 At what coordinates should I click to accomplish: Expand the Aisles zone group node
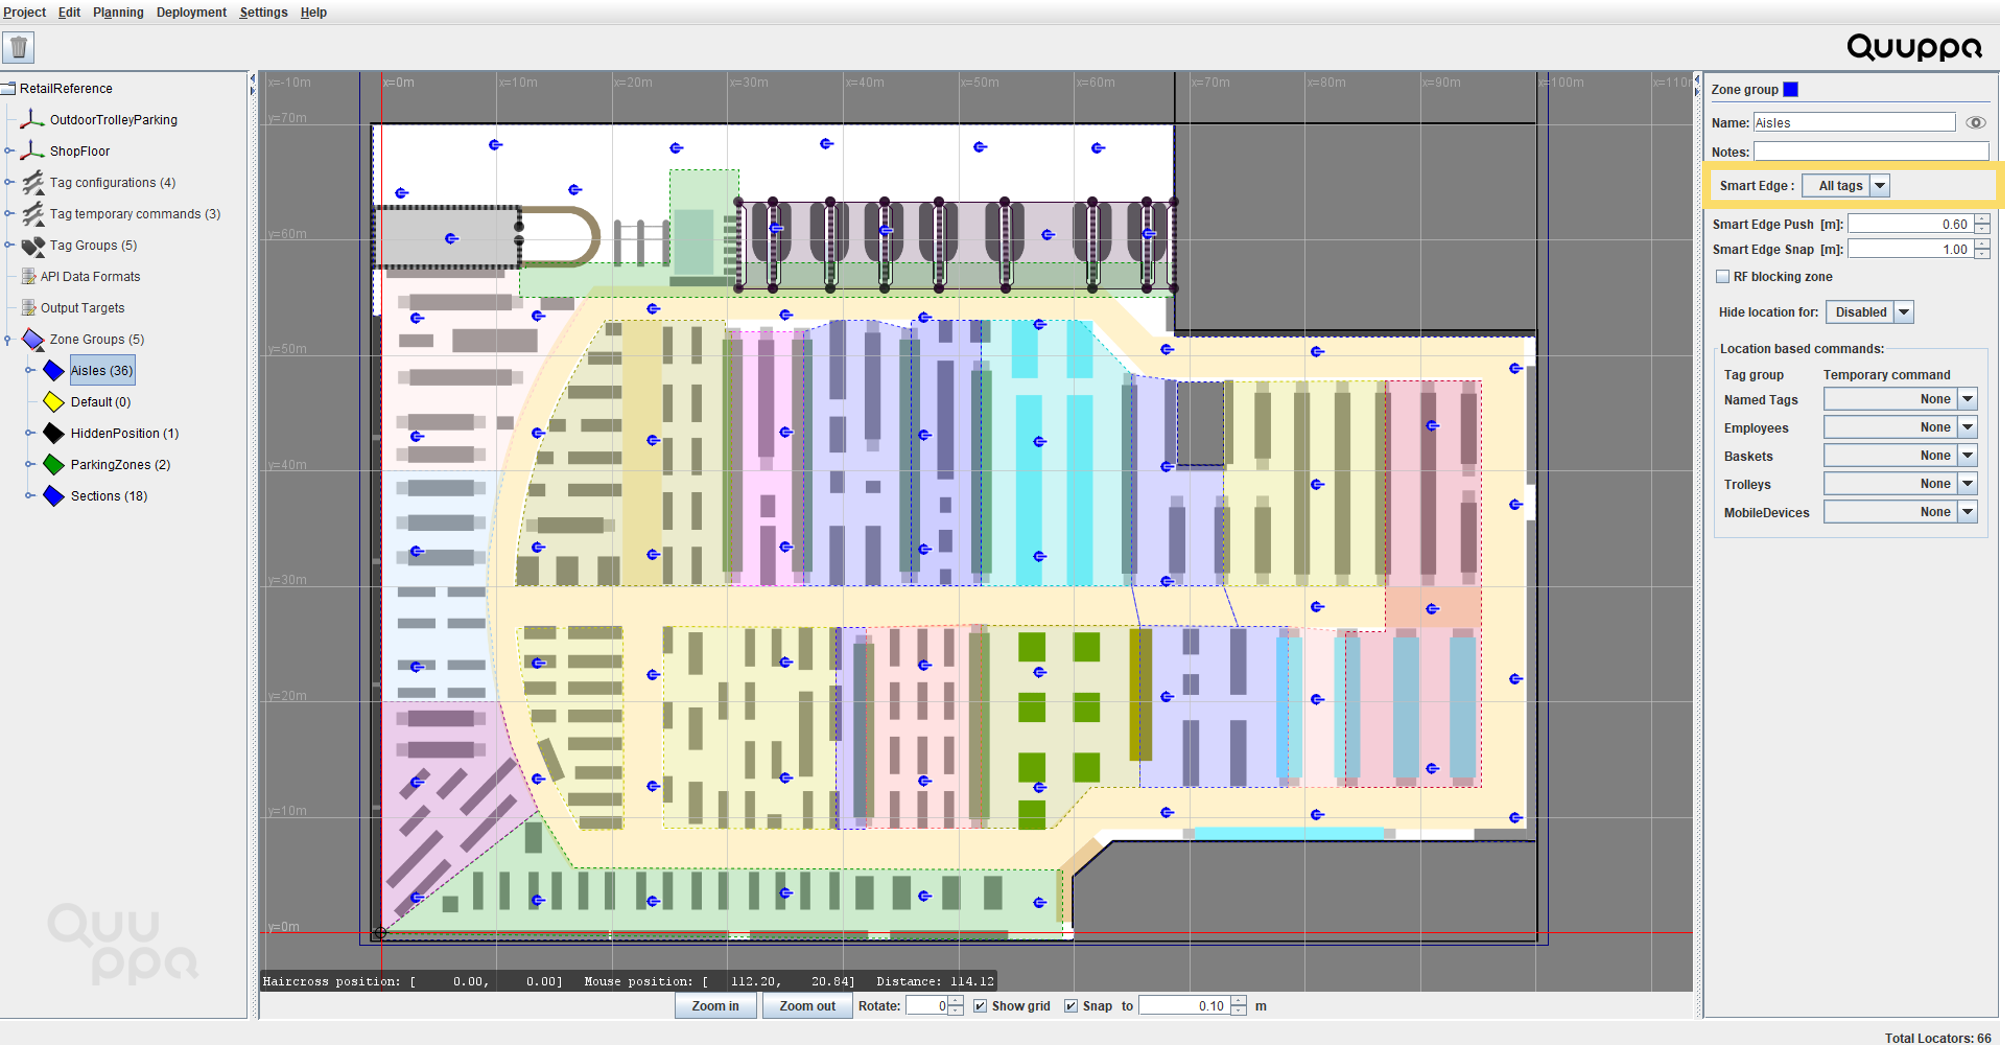click(30, 371)
